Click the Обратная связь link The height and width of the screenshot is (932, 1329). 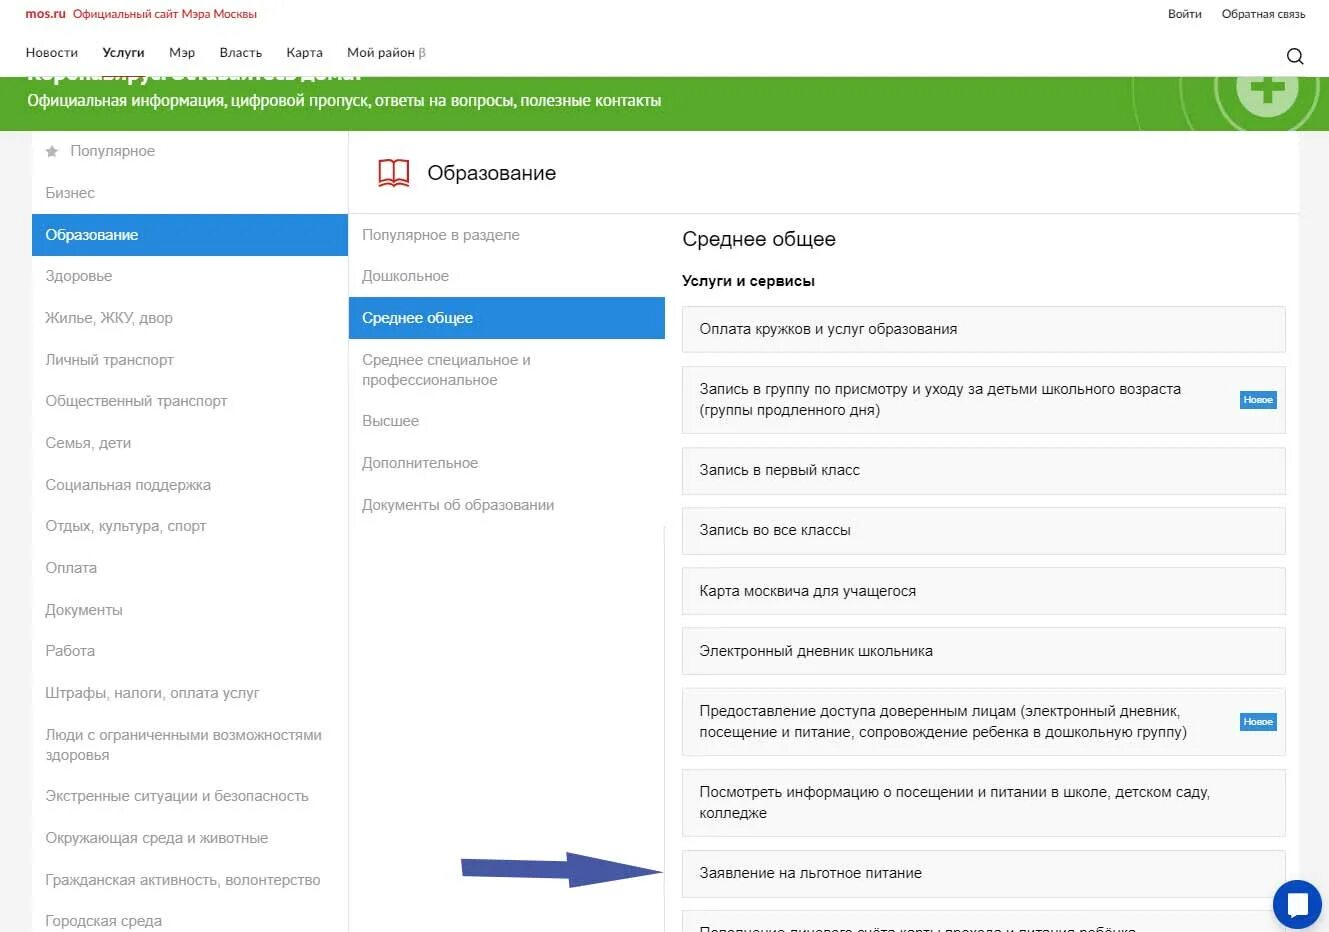pyautogui.click(x=1263, y=14)
